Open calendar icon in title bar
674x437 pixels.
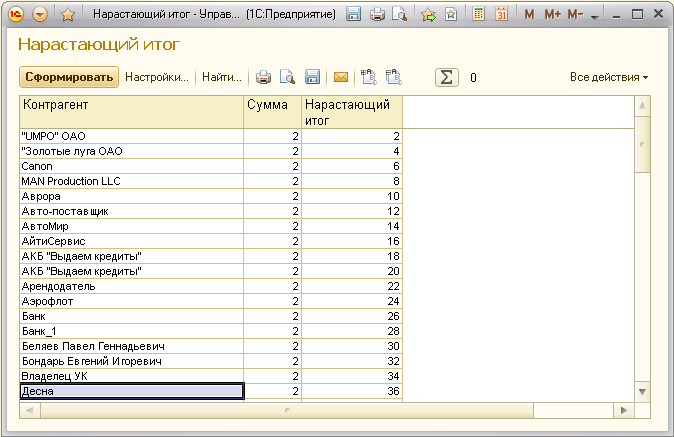501,15
